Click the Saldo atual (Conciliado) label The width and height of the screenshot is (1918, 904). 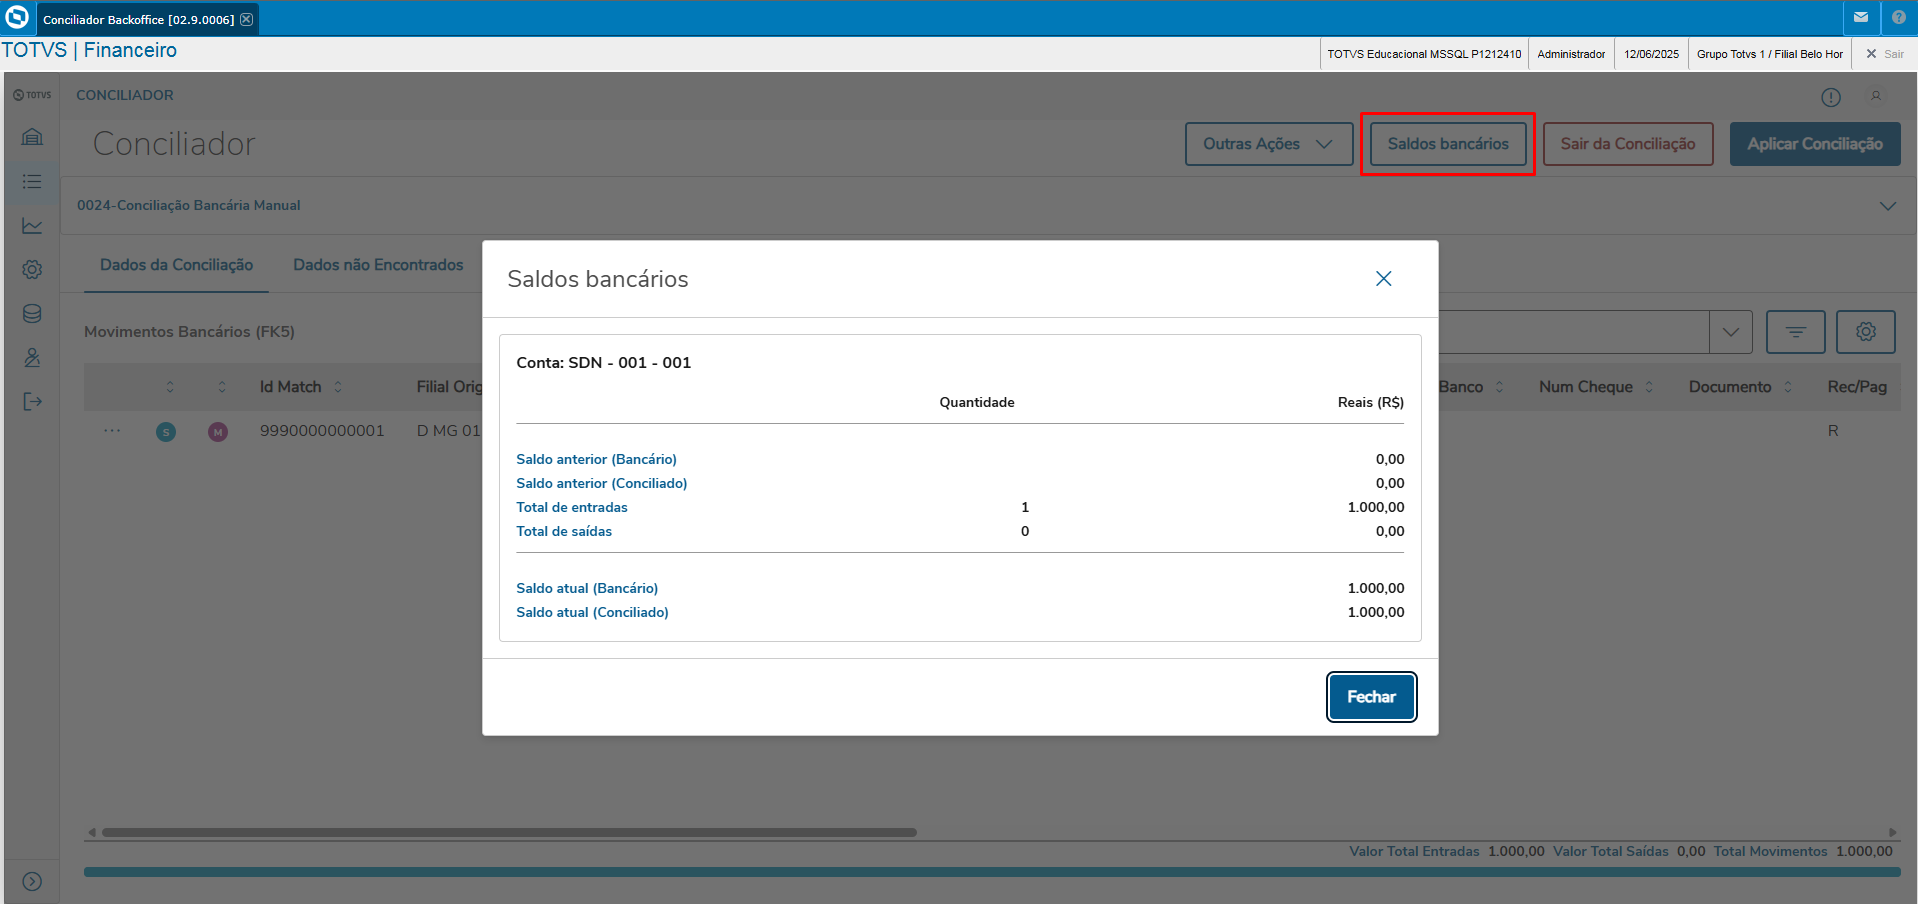592,612
